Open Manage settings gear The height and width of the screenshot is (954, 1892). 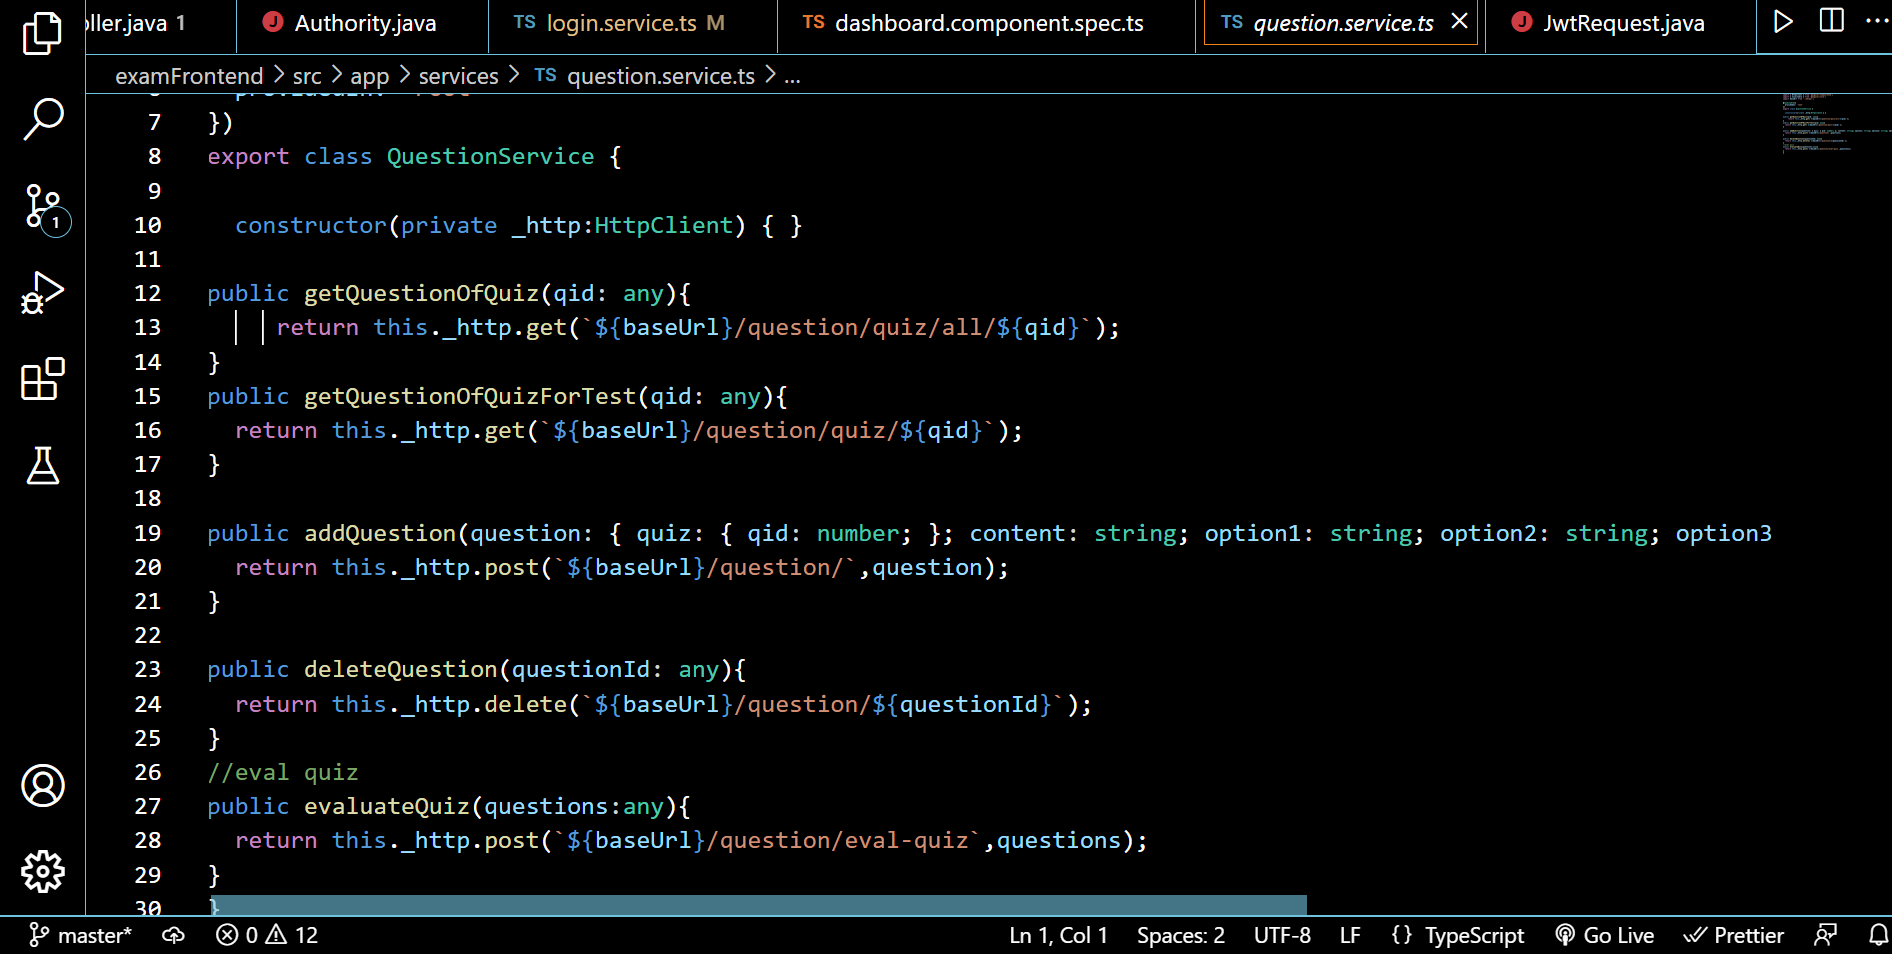pyautogui.click(x=42, y=871)
